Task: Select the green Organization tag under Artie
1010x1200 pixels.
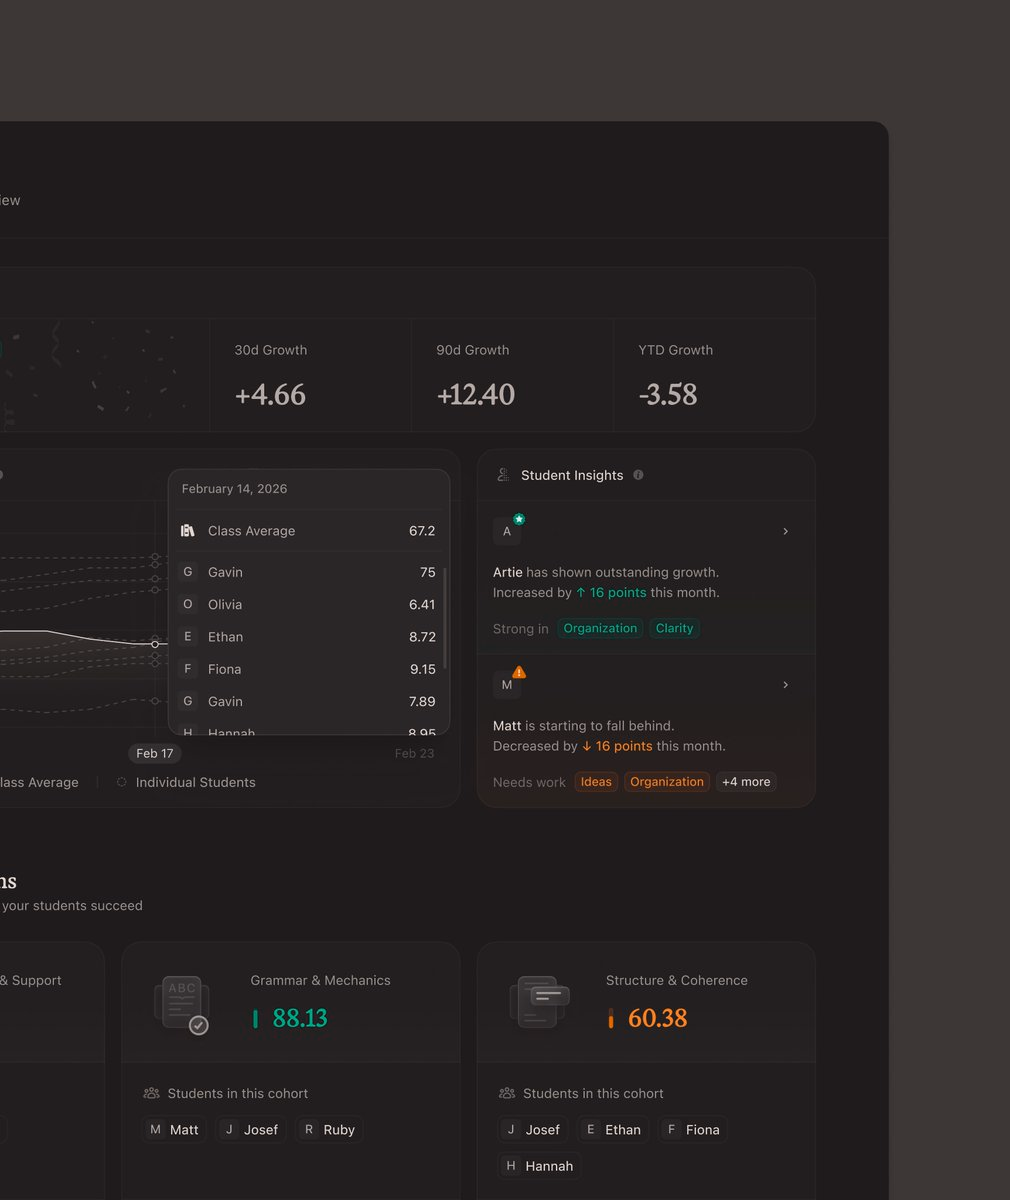Action: [600, 628]
